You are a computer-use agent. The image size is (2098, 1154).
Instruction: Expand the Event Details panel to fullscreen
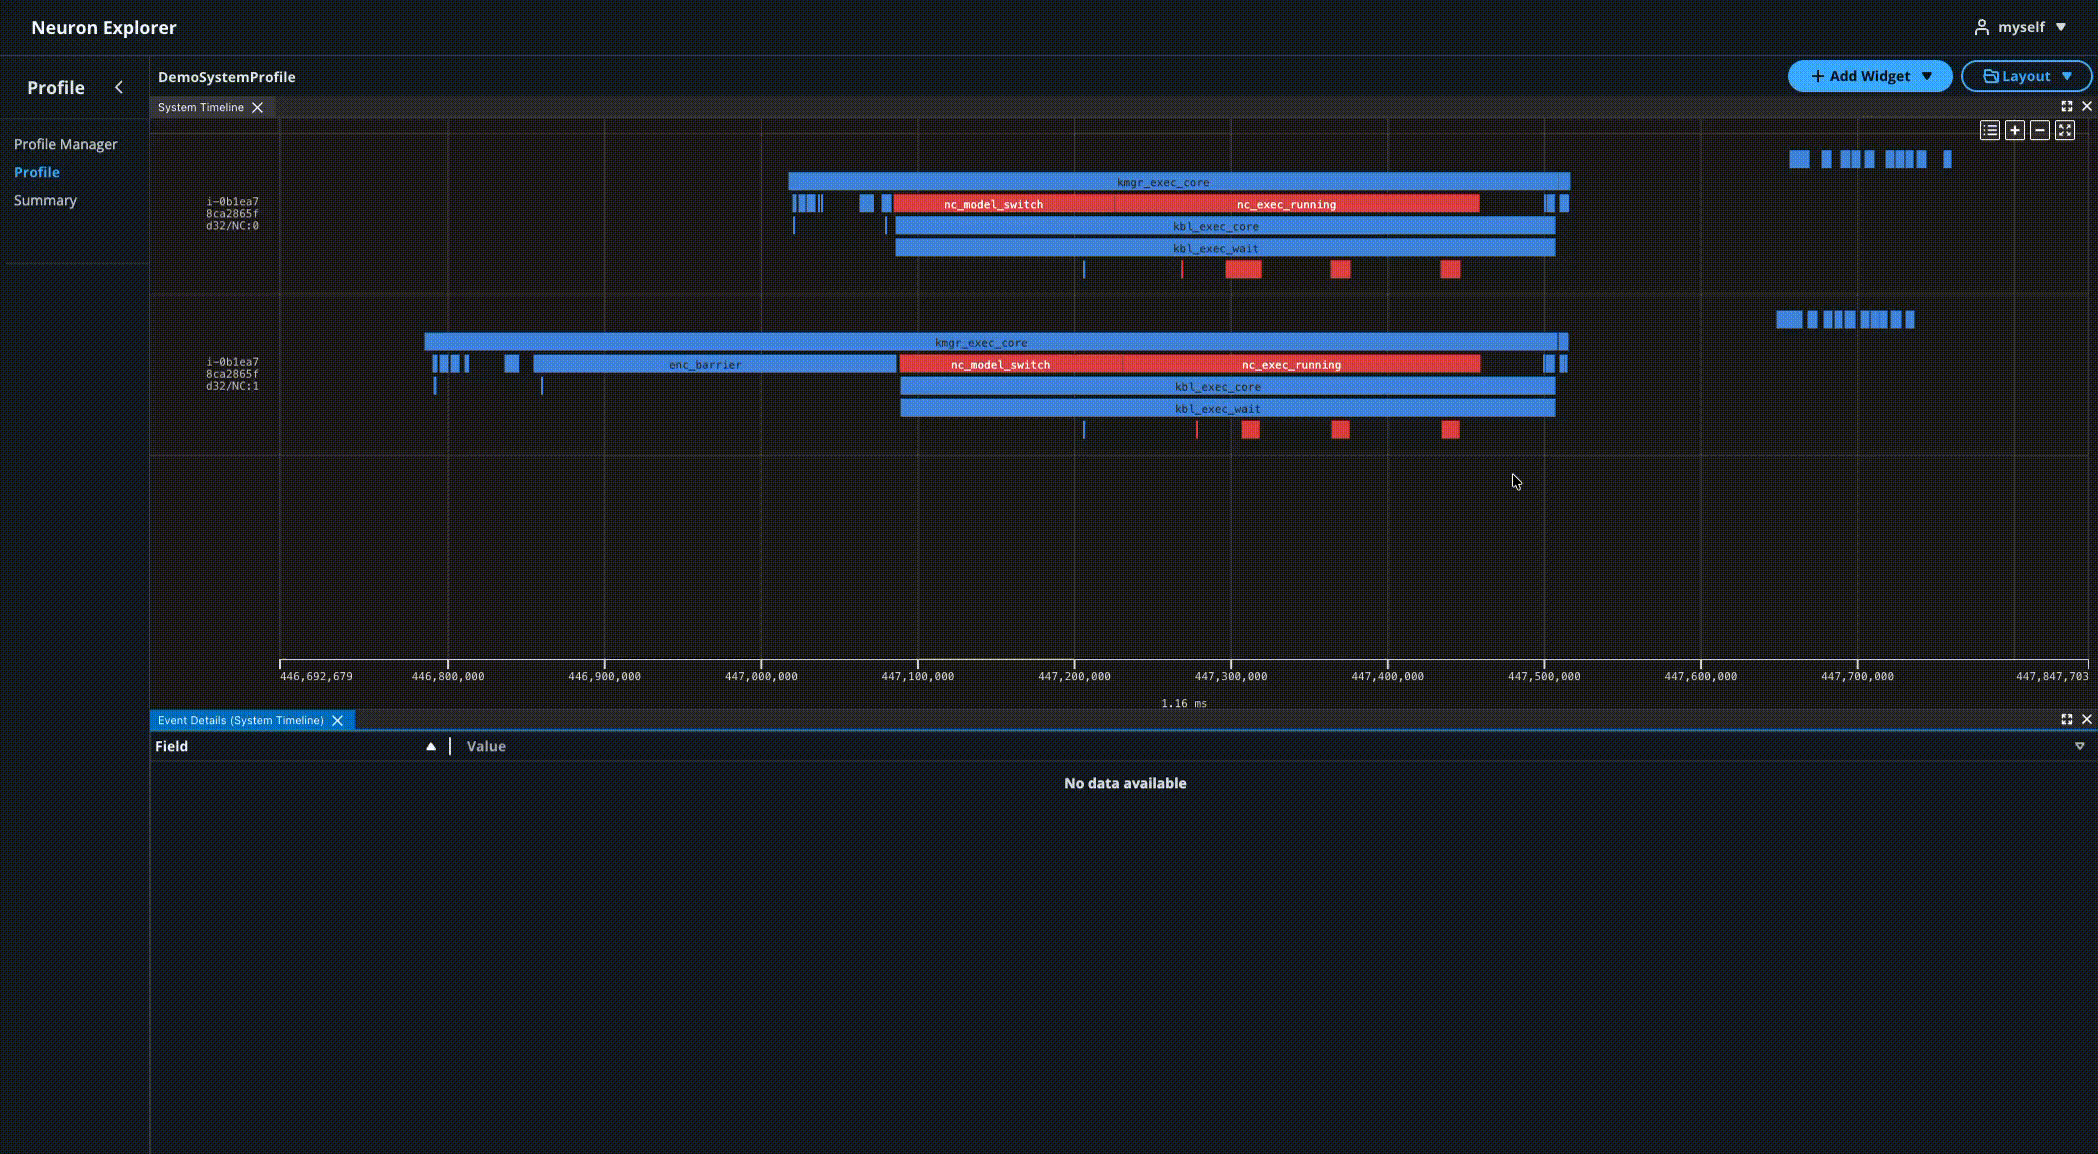[x=2066, y=719]
